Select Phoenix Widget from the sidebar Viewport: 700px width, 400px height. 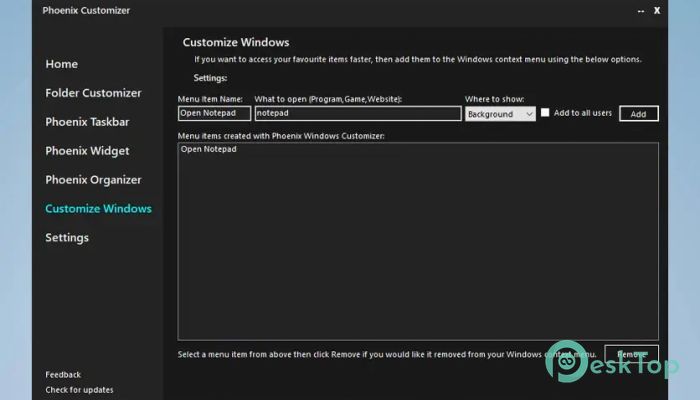87,151
